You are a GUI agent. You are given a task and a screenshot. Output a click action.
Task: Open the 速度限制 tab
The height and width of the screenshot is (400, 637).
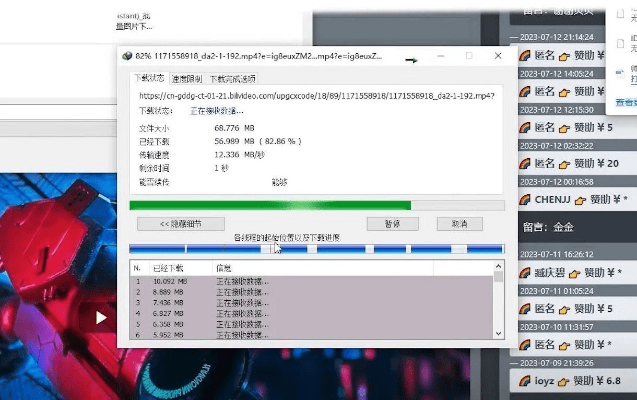(x=187, y=79)
